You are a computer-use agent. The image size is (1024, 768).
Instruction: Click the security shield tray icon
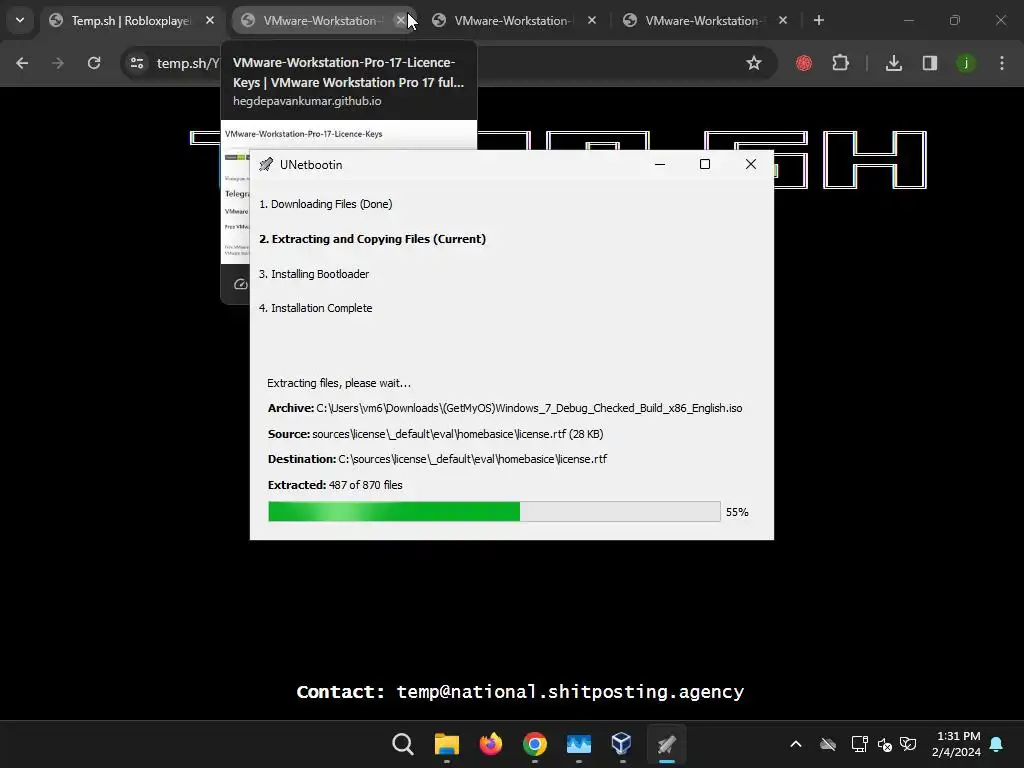(908, 744)
